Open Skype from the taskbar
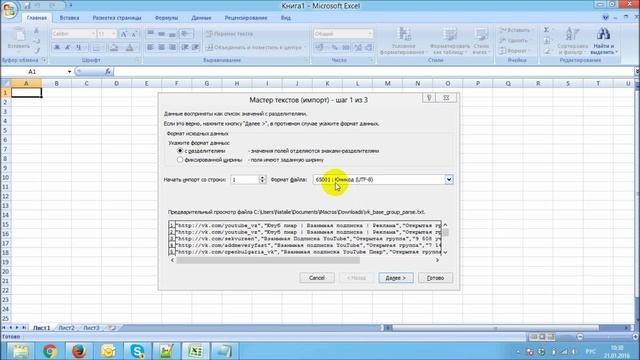The width and height of the screenshot is (640, 360). pos(137,351)
